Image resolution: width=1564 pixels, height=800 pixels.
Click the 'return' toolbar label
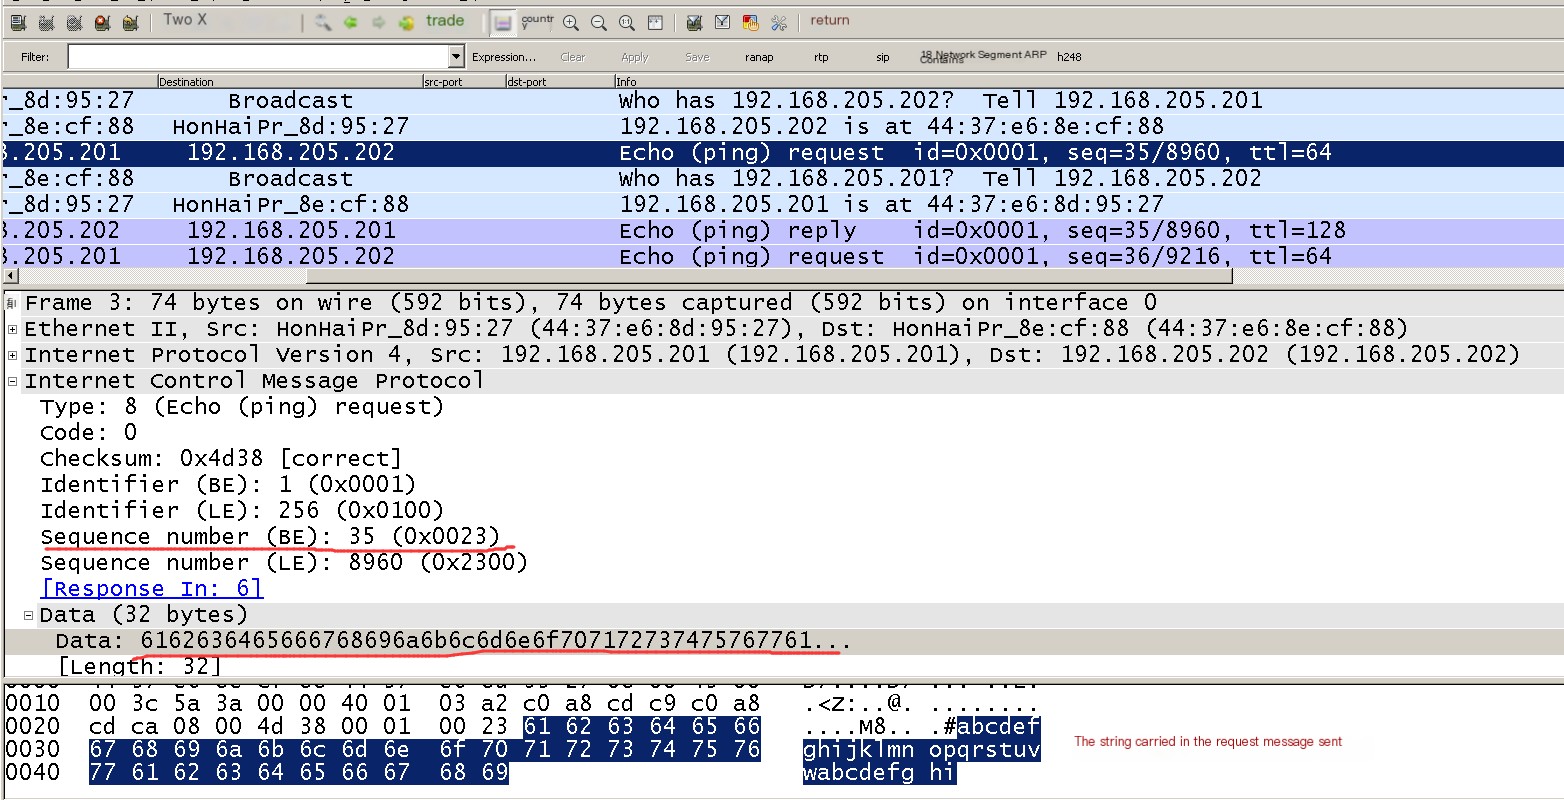point(830,20)
